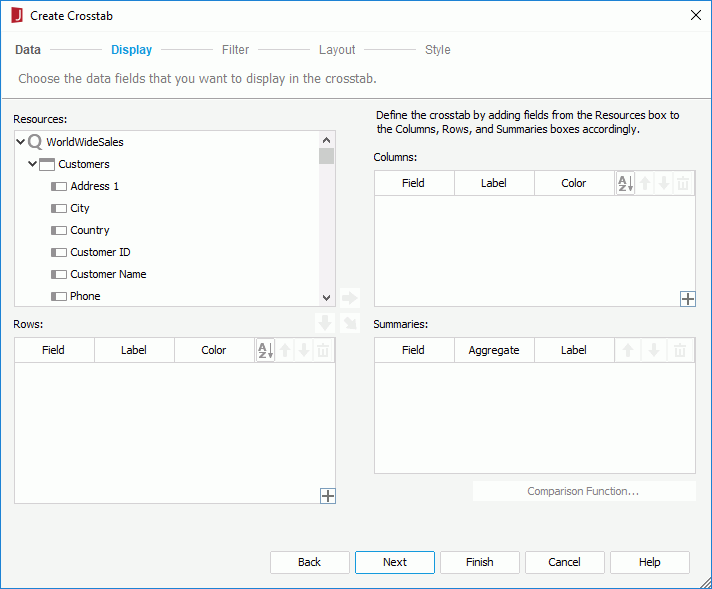
Task: Click the delete trash icon in Summaries box
Action: [x=680, y=350]
